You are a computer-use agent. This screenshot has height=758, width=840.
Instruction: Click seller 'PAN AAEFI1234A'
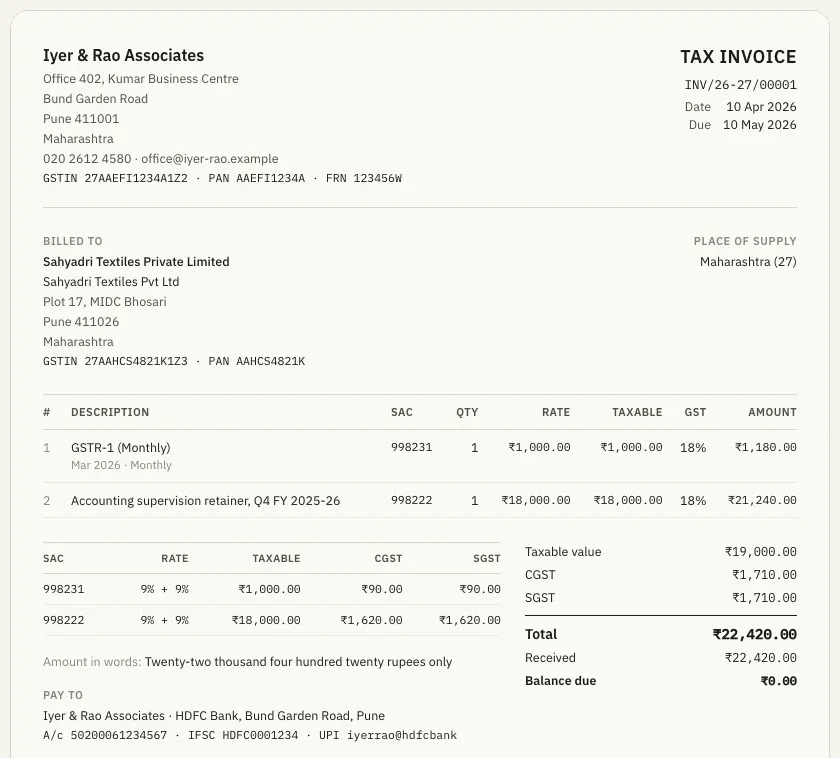click(x=257, y=178)
